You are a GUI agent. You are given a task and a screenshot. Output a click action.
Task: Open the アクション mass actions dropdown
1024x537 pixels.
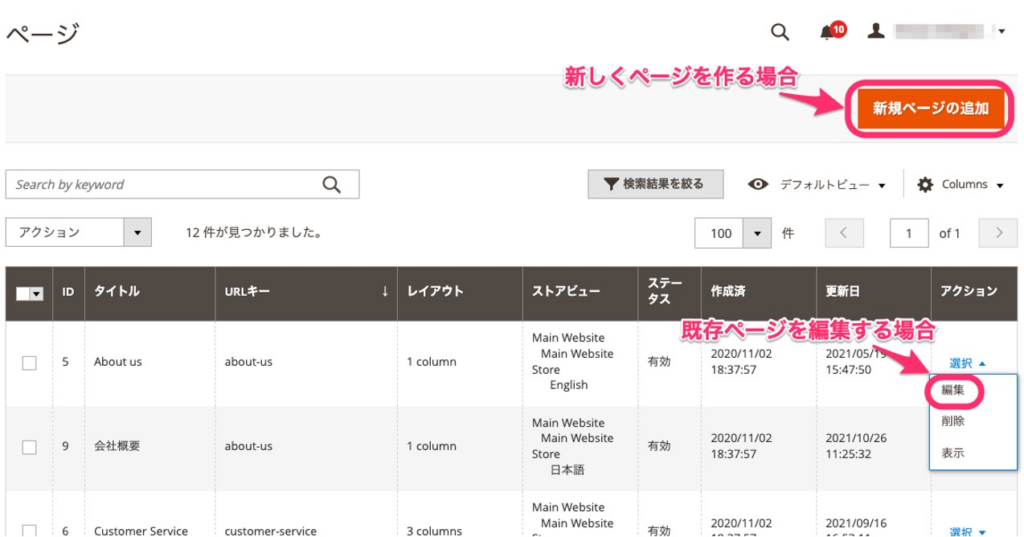coord(78,232)
